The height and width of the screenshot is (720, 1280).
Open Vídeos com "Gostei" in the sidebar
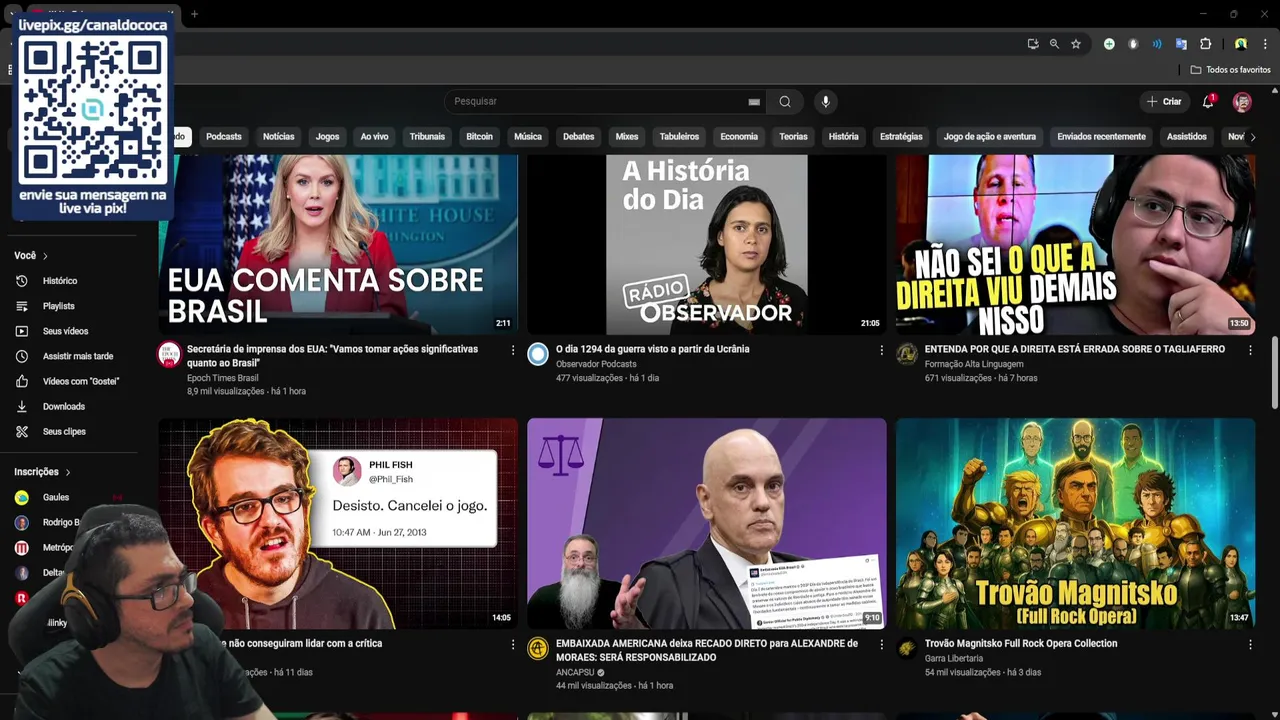click(81, 381)
